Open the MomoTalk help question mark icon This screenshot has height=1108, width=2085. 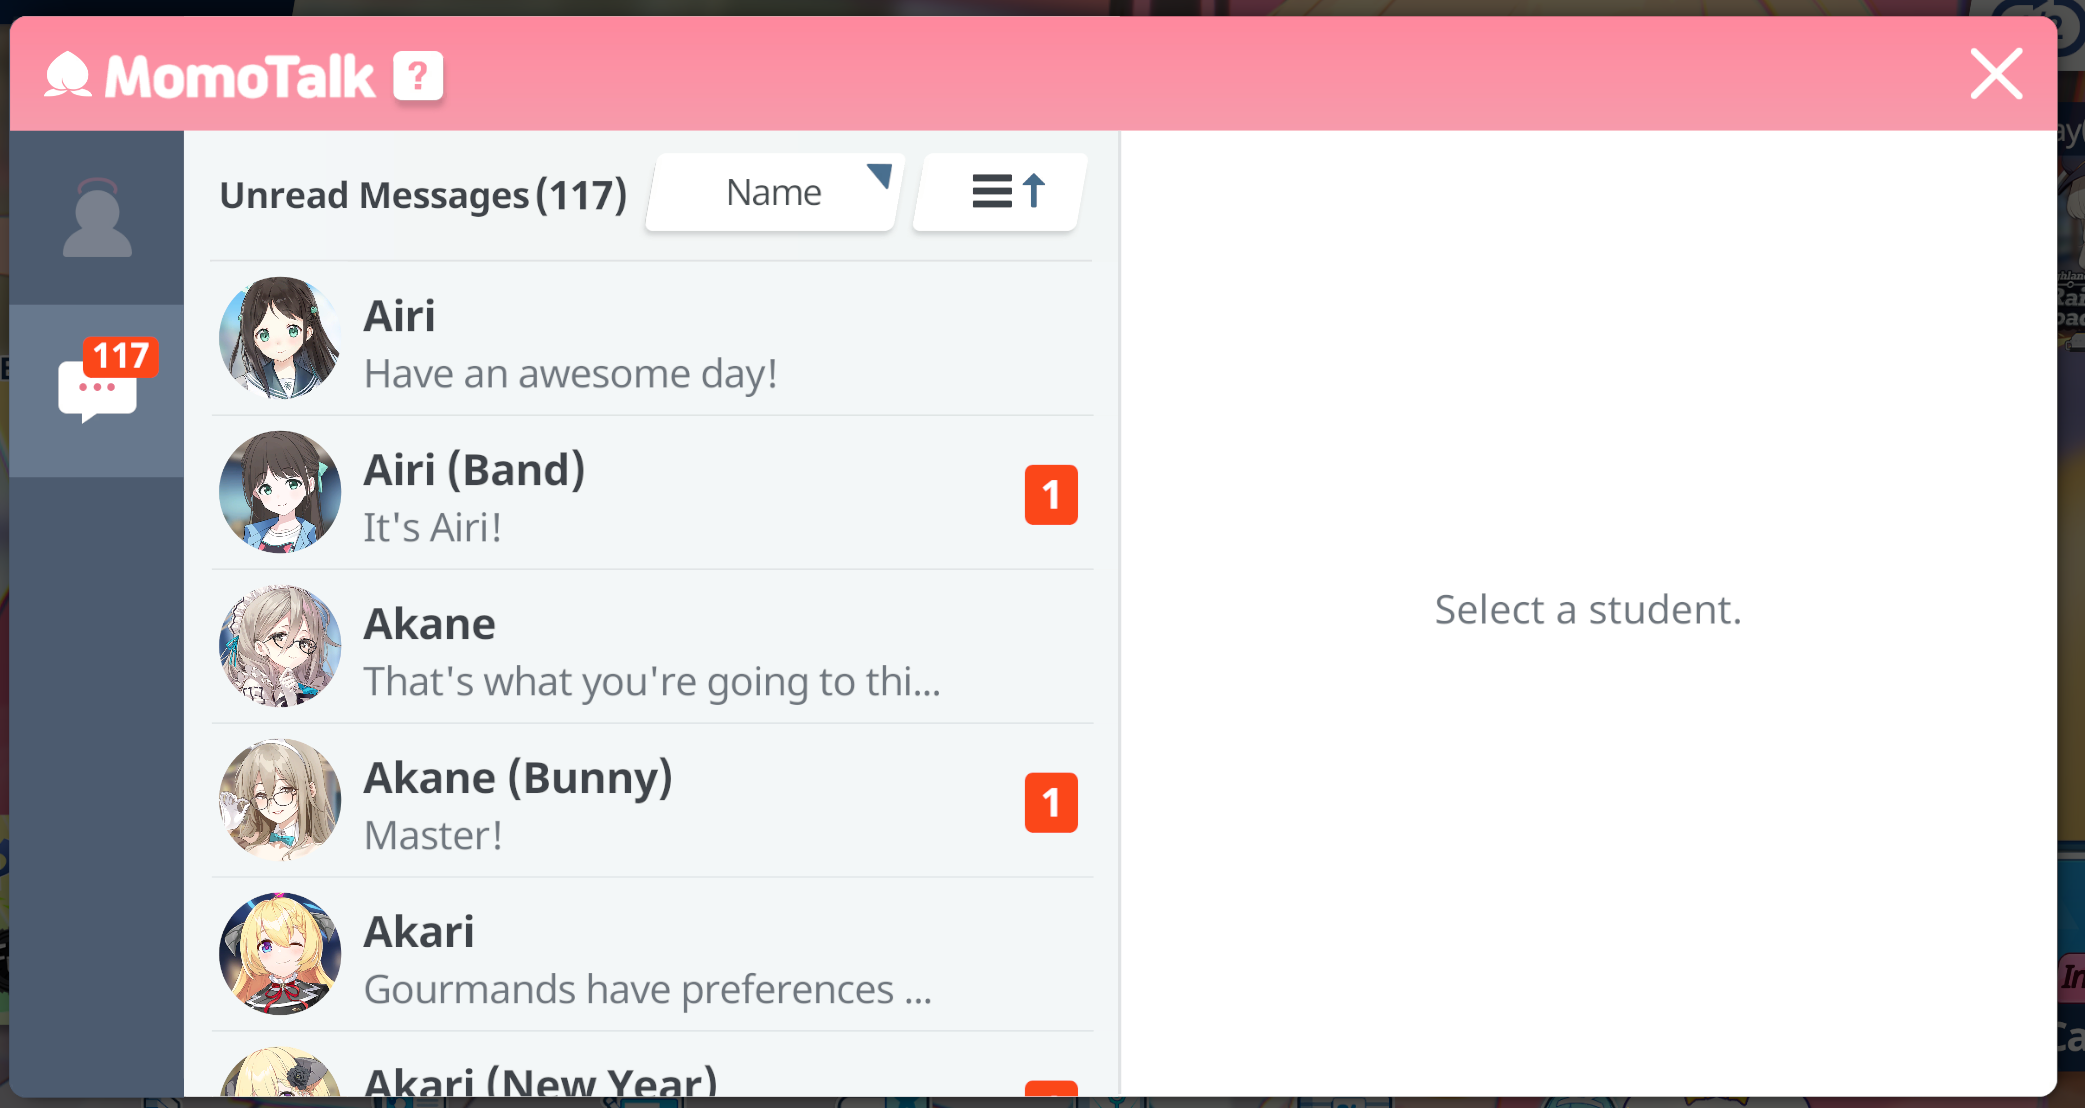coord(418,76)
